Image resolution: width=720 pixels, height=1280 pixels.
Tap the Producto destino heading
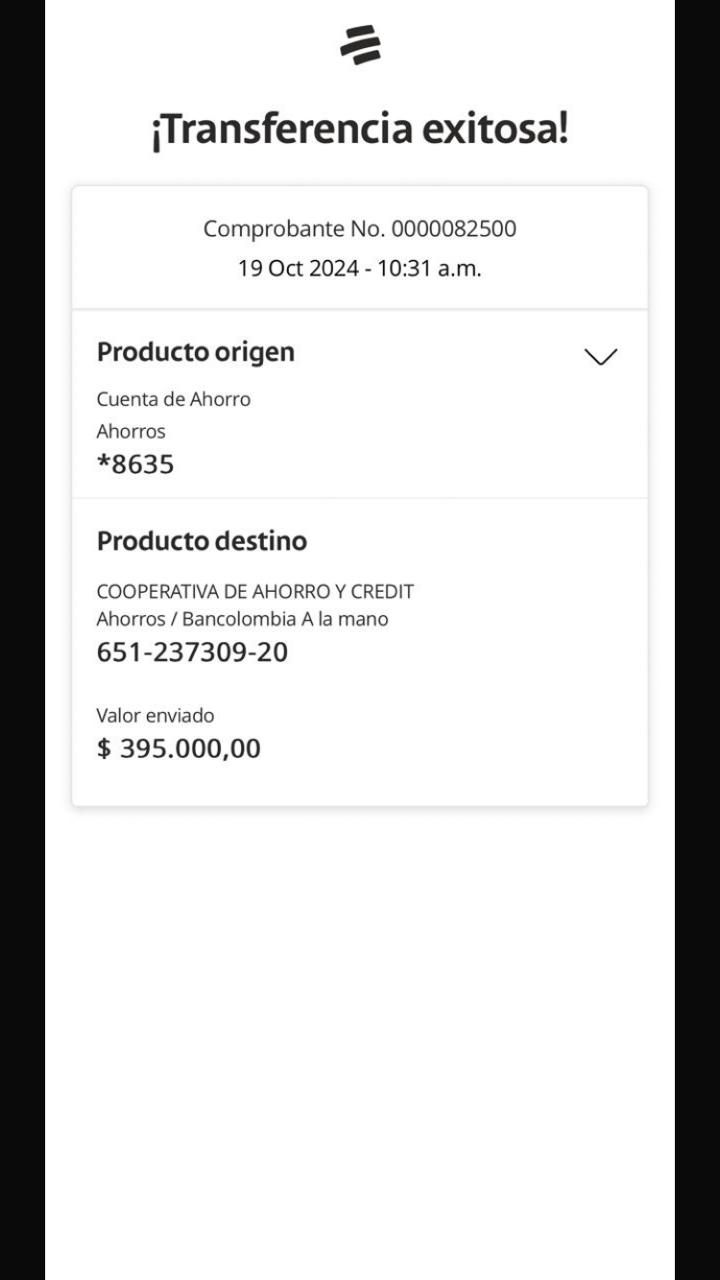(202, 541)
